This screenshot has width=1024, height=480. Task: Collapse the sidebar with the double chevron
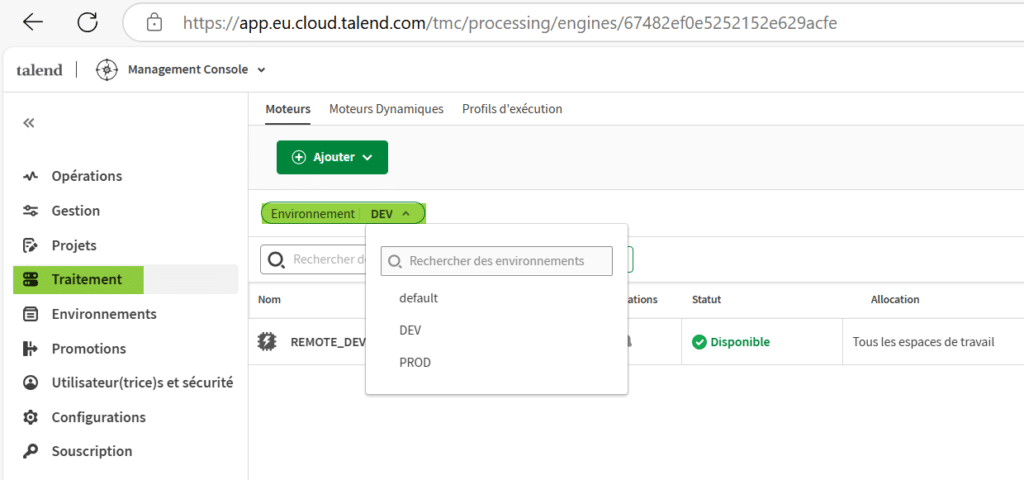click(x=29, y=123)
